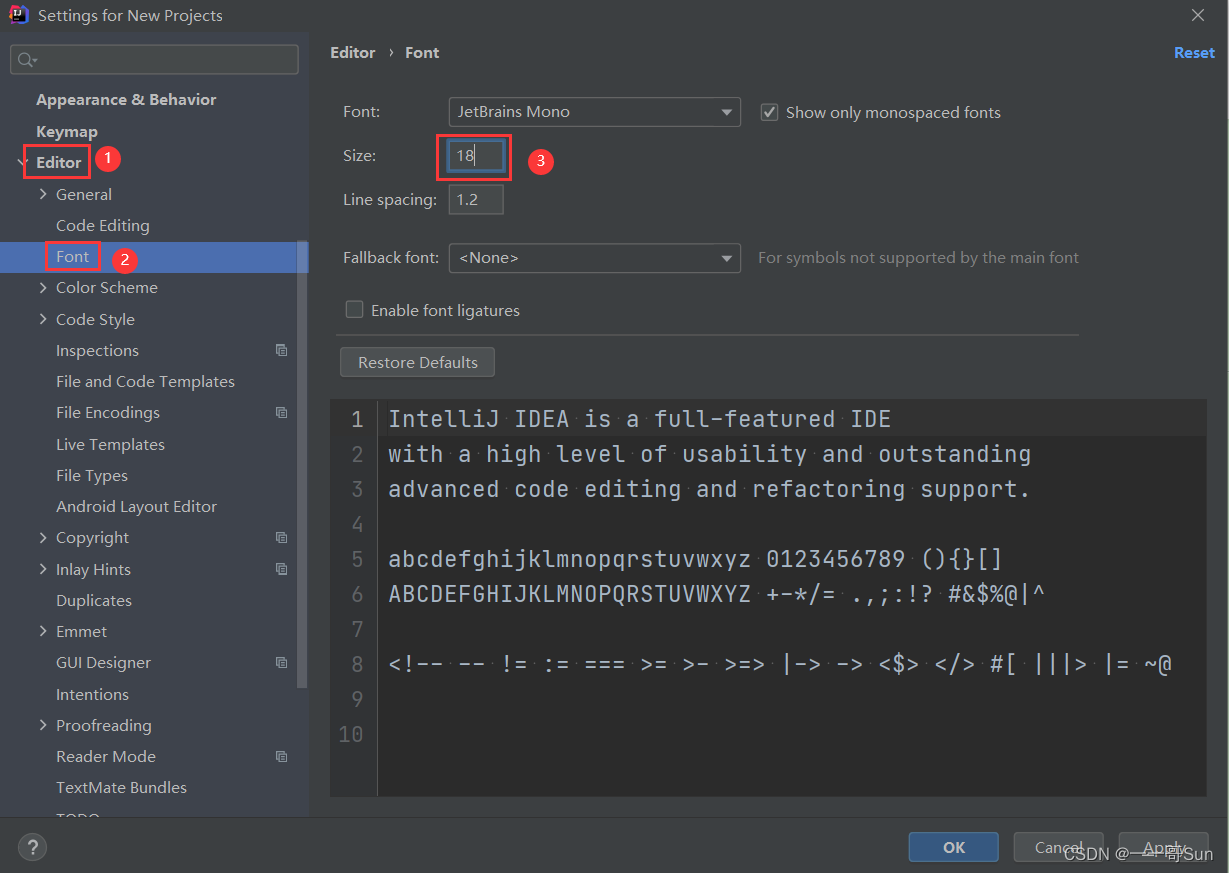Collapse the Editor tree node

pyautogui.click(x=22, y=162)
